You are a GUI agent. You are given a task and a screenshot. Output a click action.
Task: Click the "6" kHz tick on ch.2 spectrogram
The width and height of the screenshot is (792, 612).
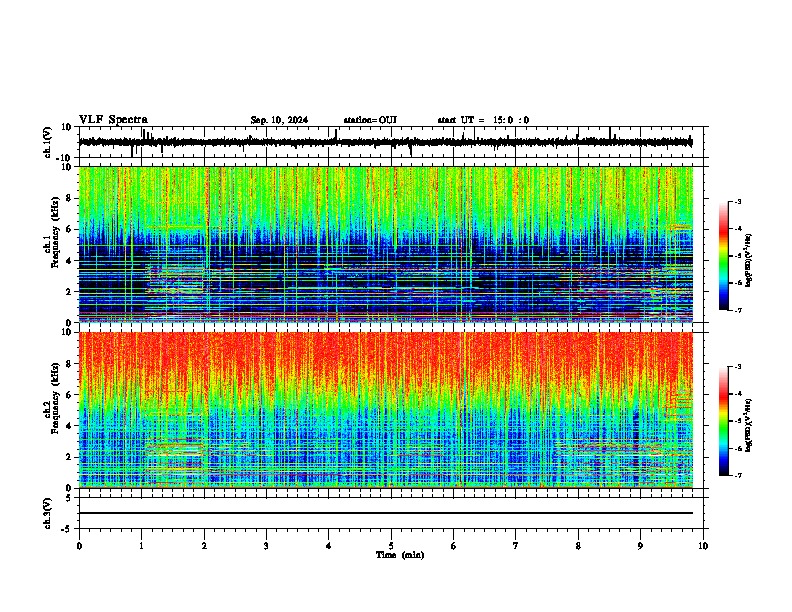(x=69, y=395)
